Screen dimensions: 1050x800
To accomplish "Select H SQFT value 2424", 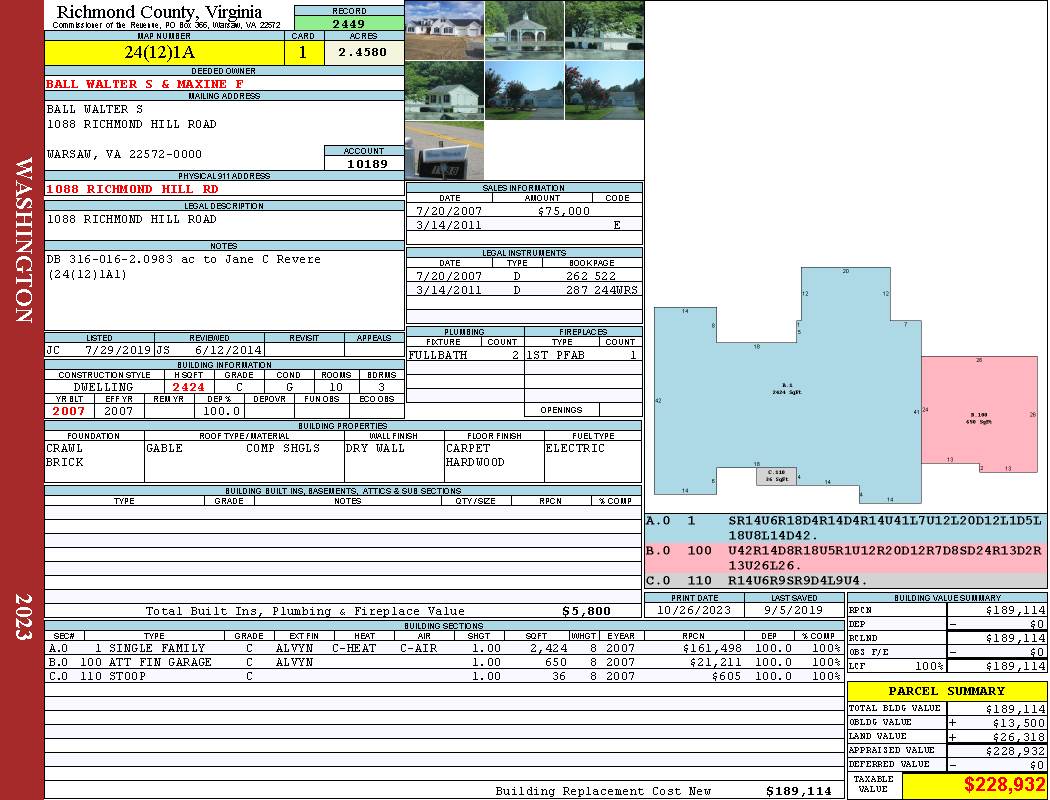I will point(188,387).
